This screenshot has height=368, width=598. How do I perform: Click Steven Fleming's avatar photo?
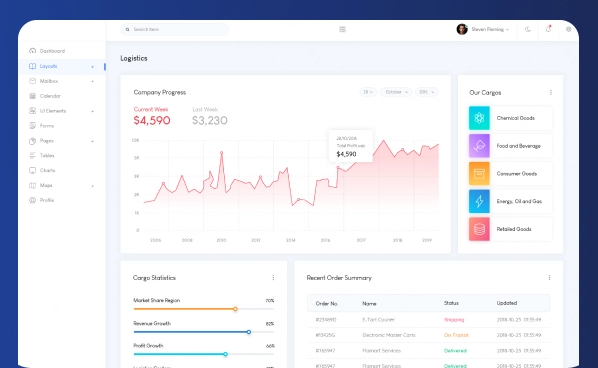pos(462,29)
